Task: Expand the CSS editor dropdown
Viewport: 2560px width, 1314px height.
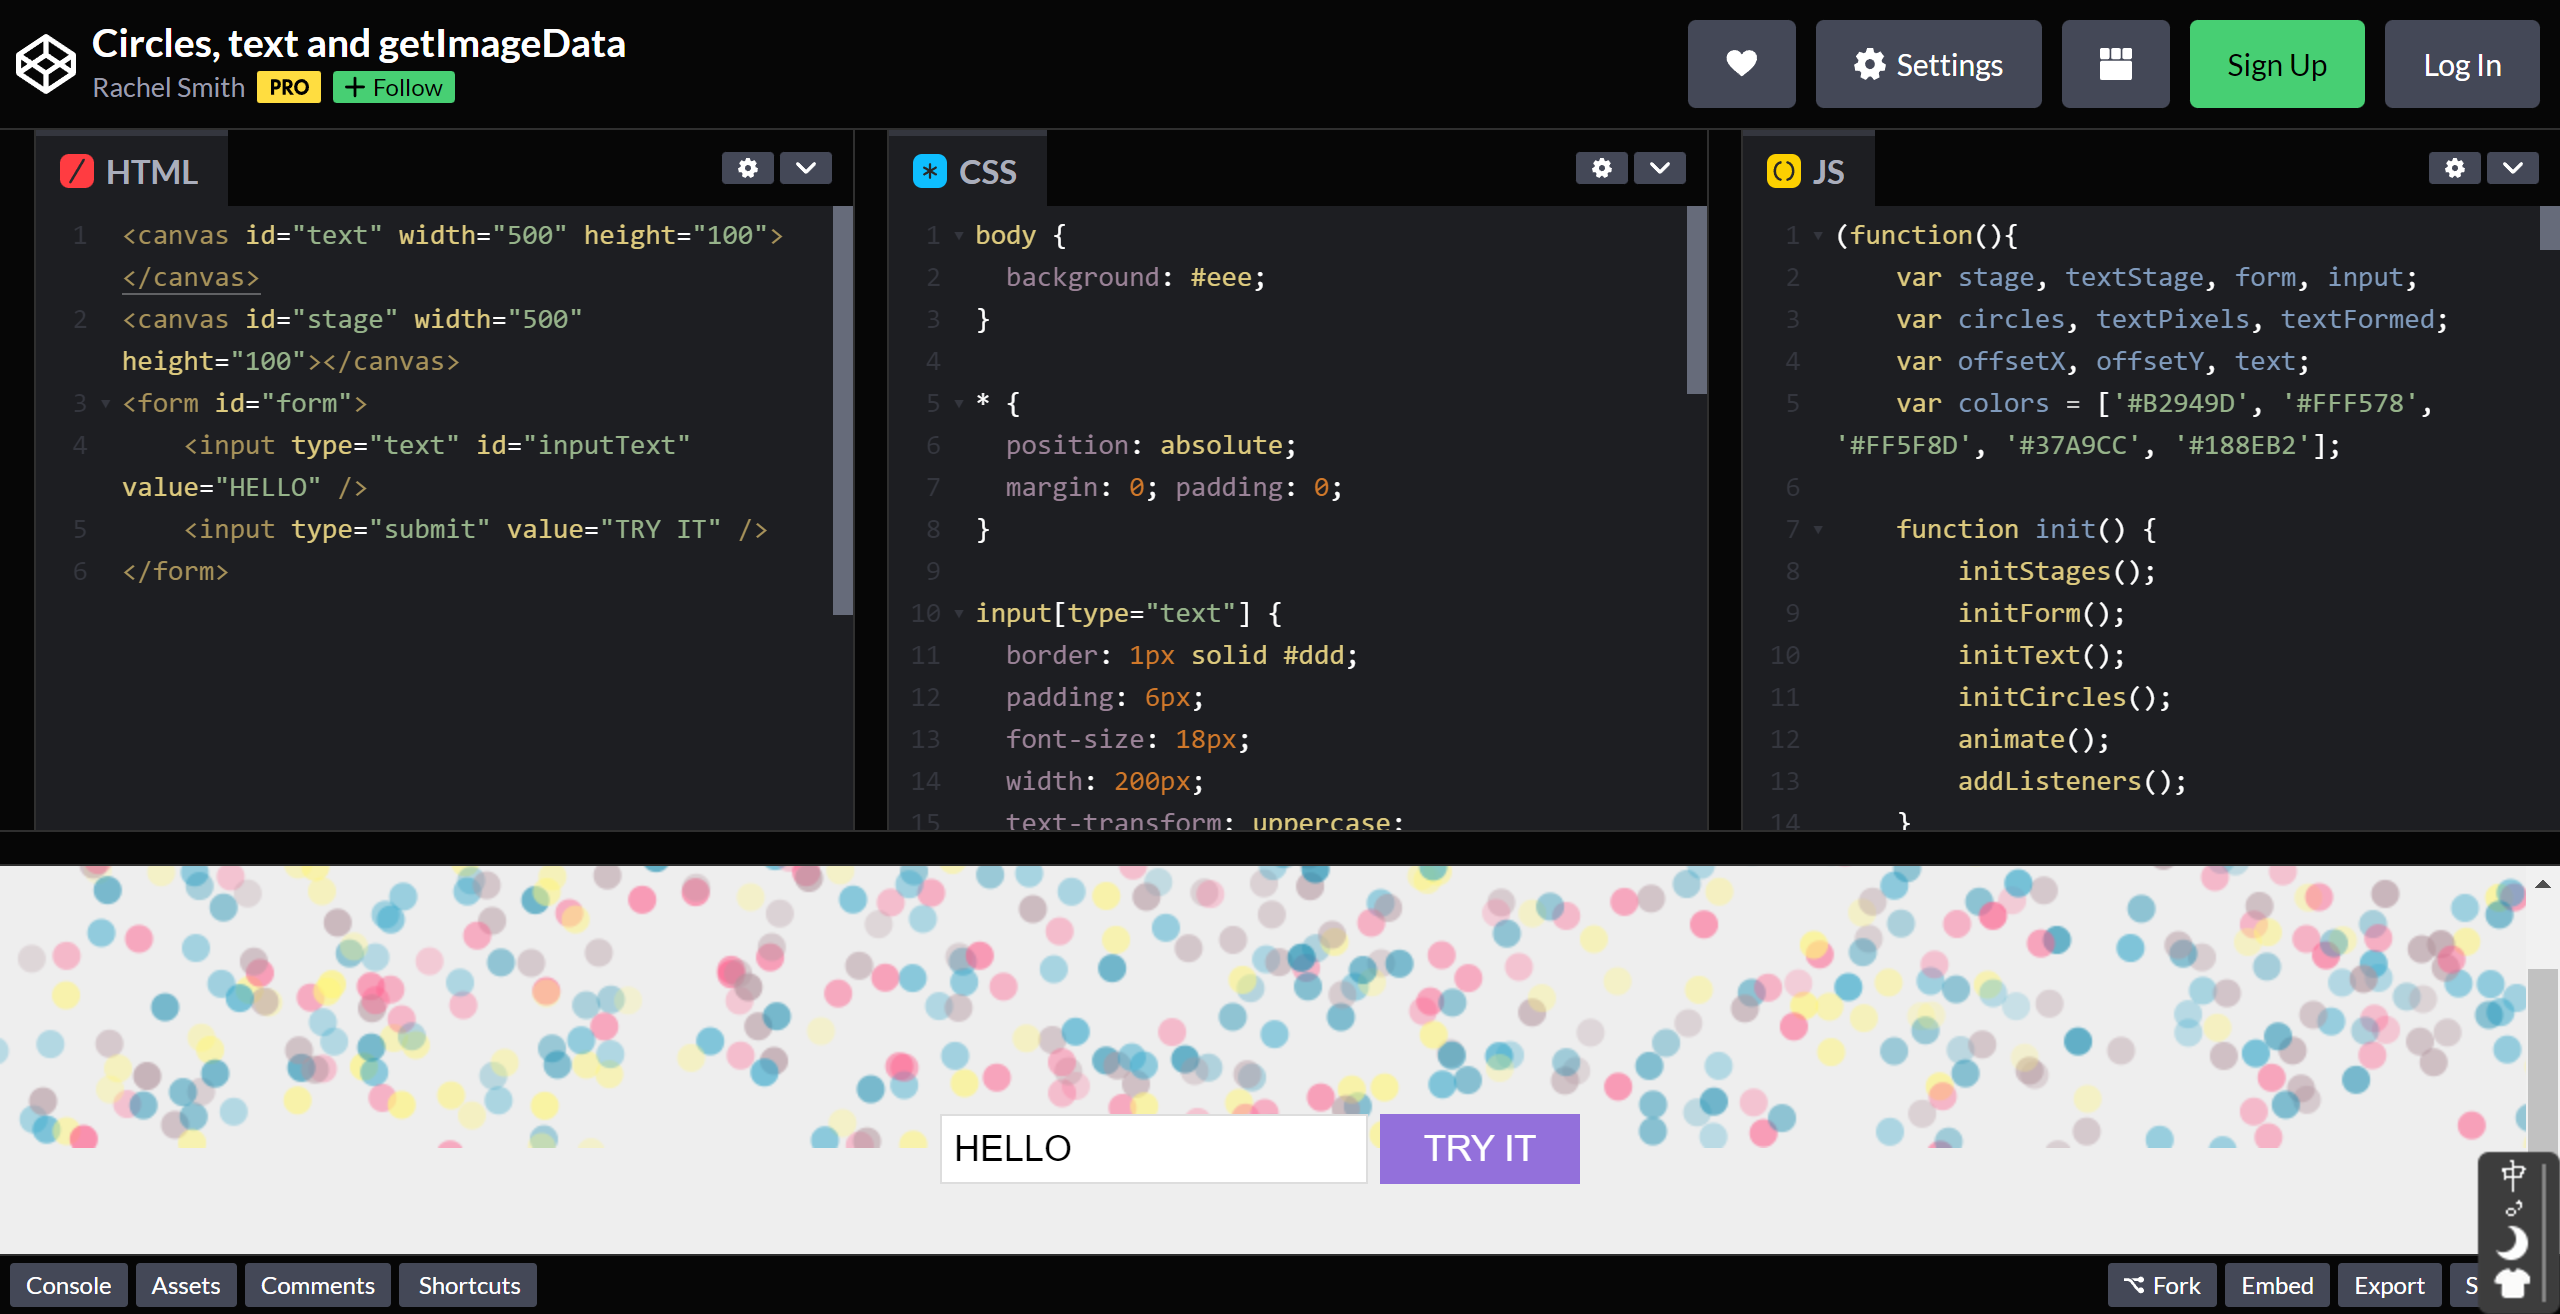Action: point(1659,168)
